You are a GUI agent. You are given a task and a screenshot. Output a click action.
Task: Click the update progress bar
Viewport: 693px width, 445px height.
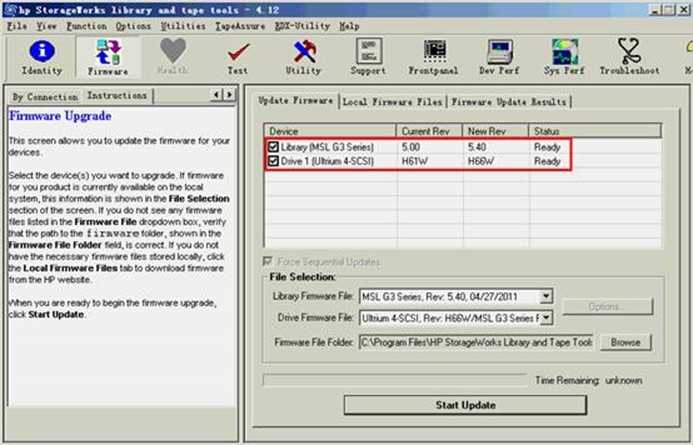point(395,380)
